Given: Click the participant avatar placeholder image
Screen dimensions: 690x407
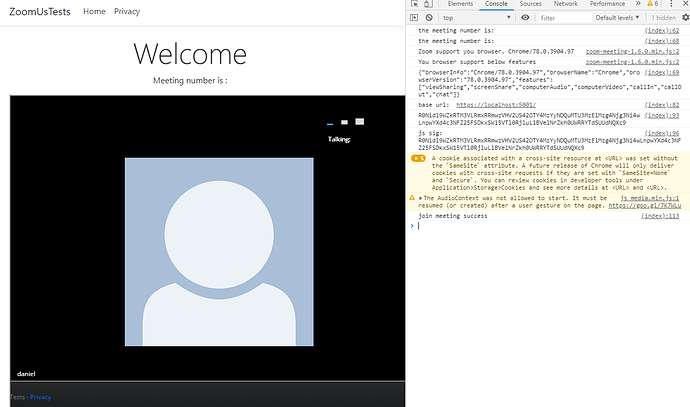Looking at the screenshot, I should [x=219, y=252].
